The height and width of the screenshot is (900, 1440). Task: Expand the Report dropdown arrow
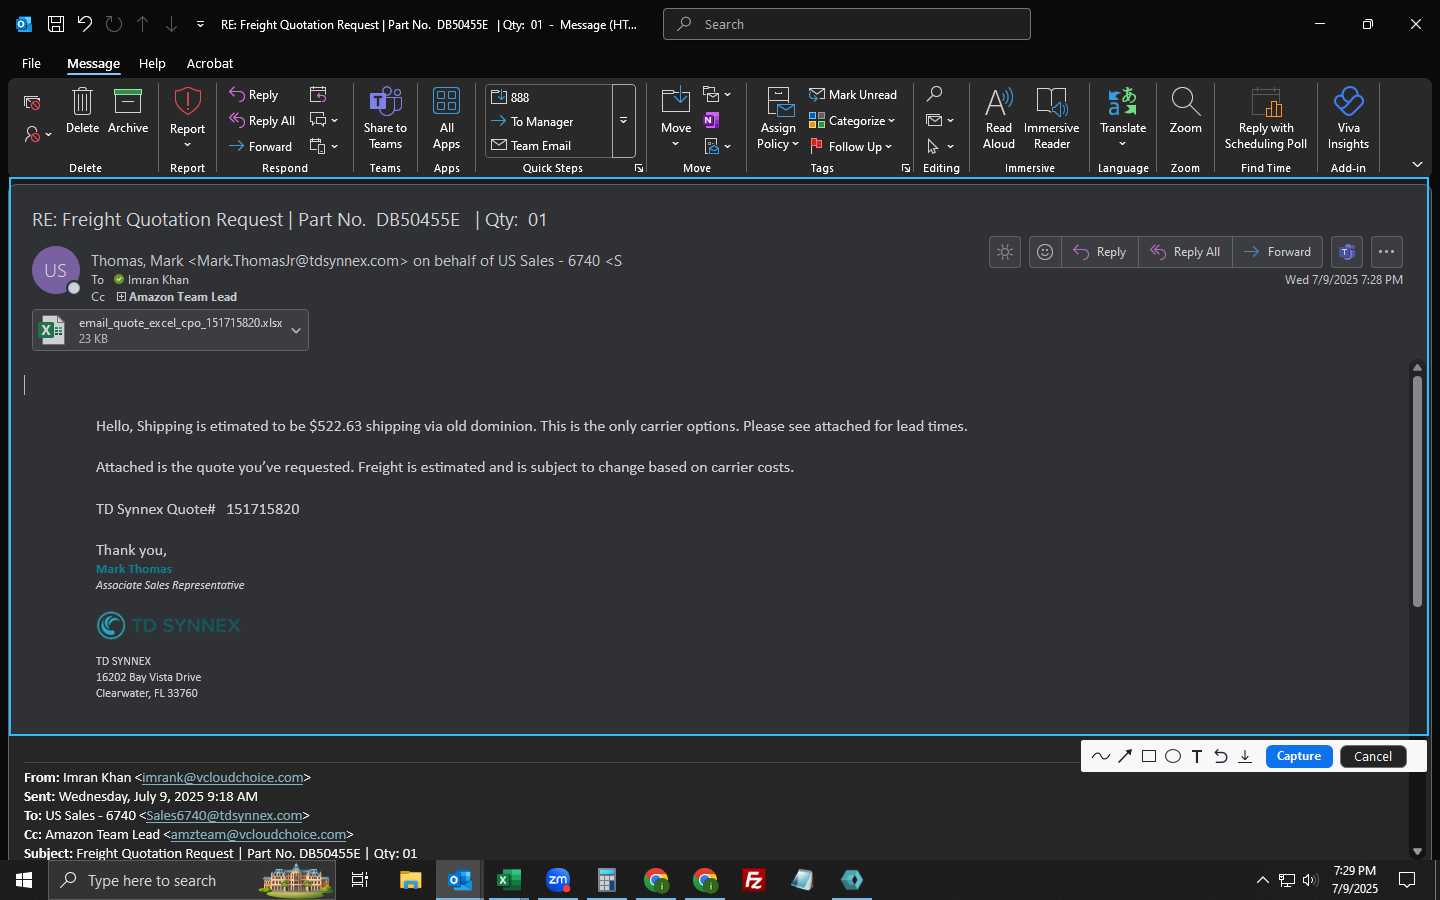pos(187,145)
